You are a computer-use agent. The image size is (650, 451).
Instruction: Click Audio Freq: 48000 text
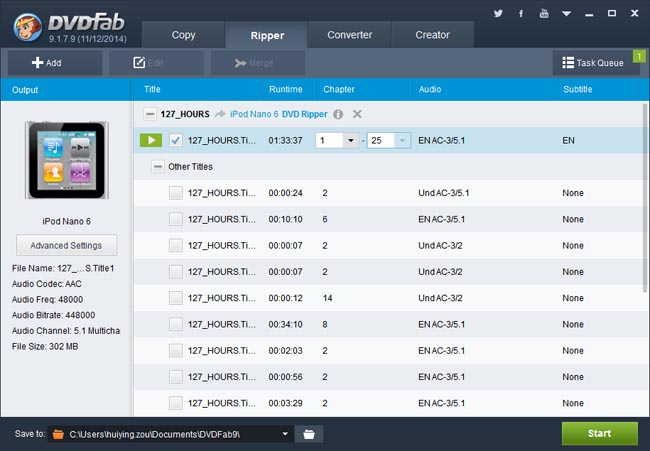click(47, 299)
